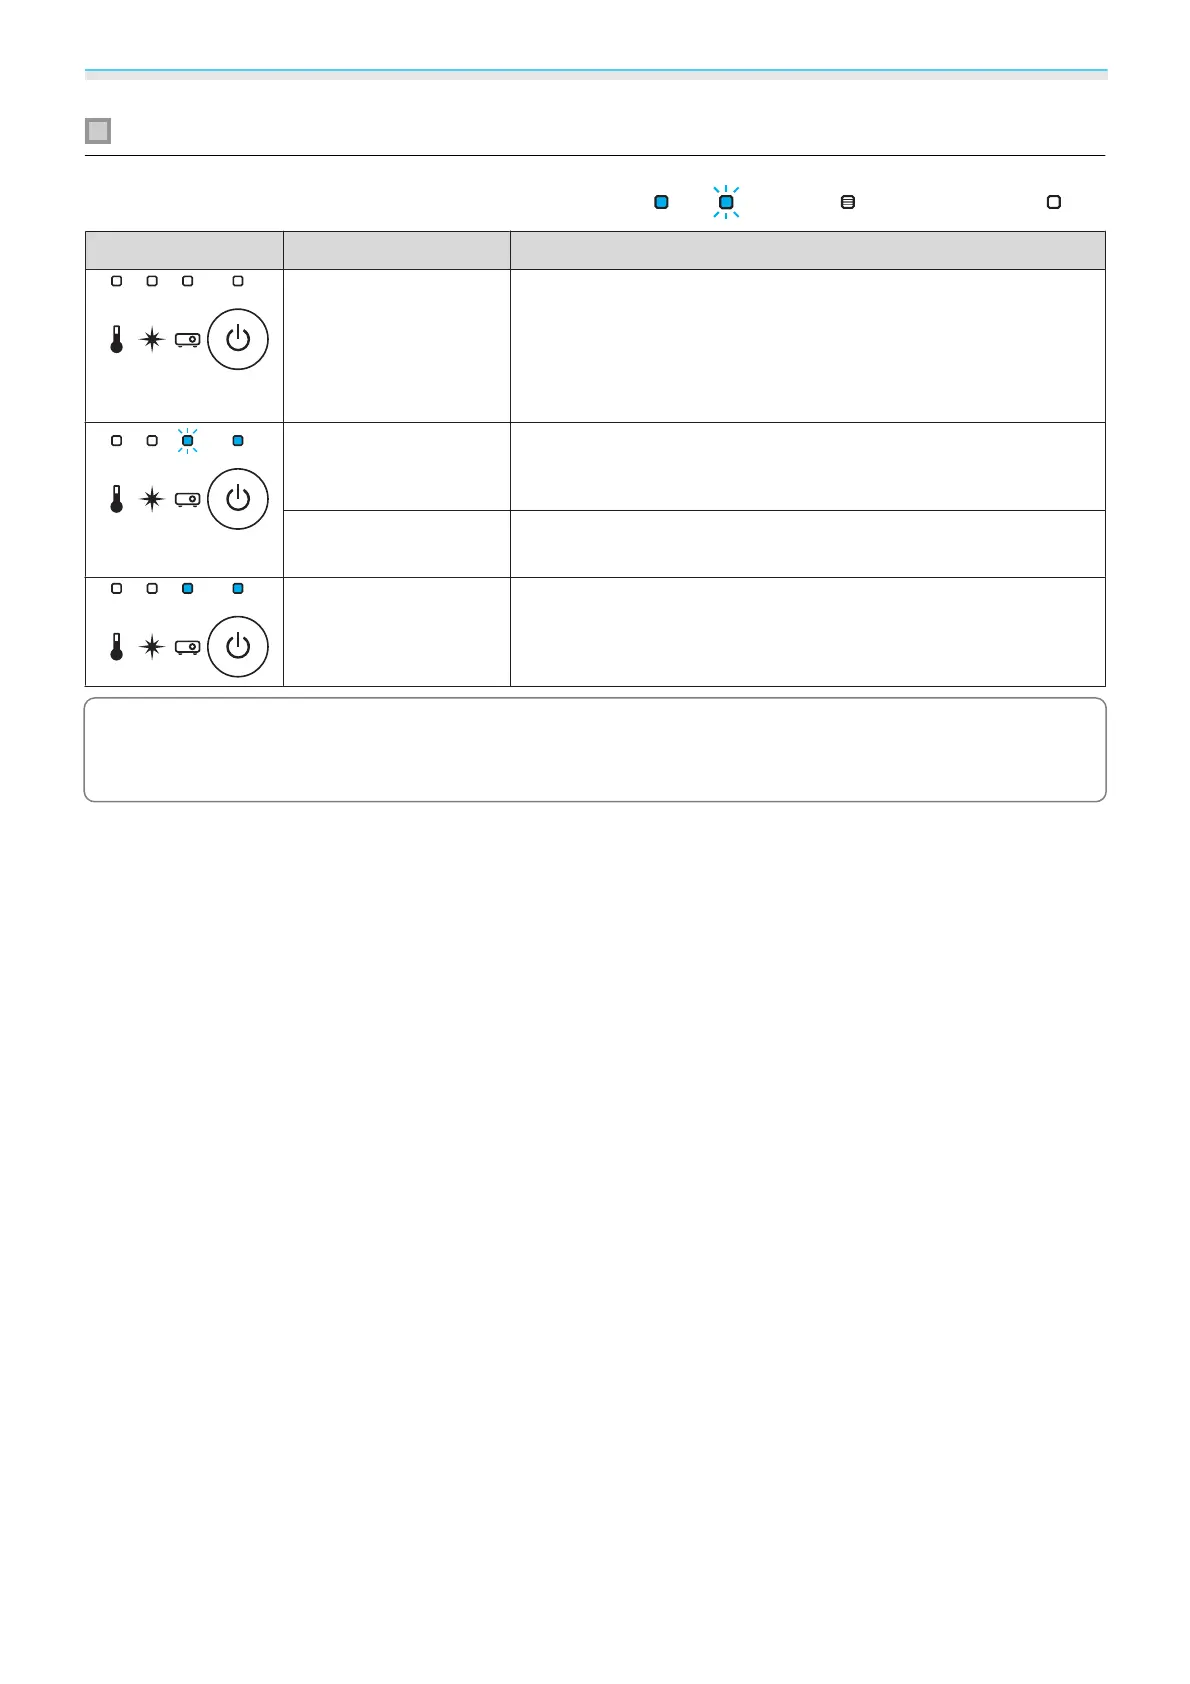Select the starburst light icon in the all-off row
The width and height of the screenshot is (1190, 1684).
(x=152, y=340)
